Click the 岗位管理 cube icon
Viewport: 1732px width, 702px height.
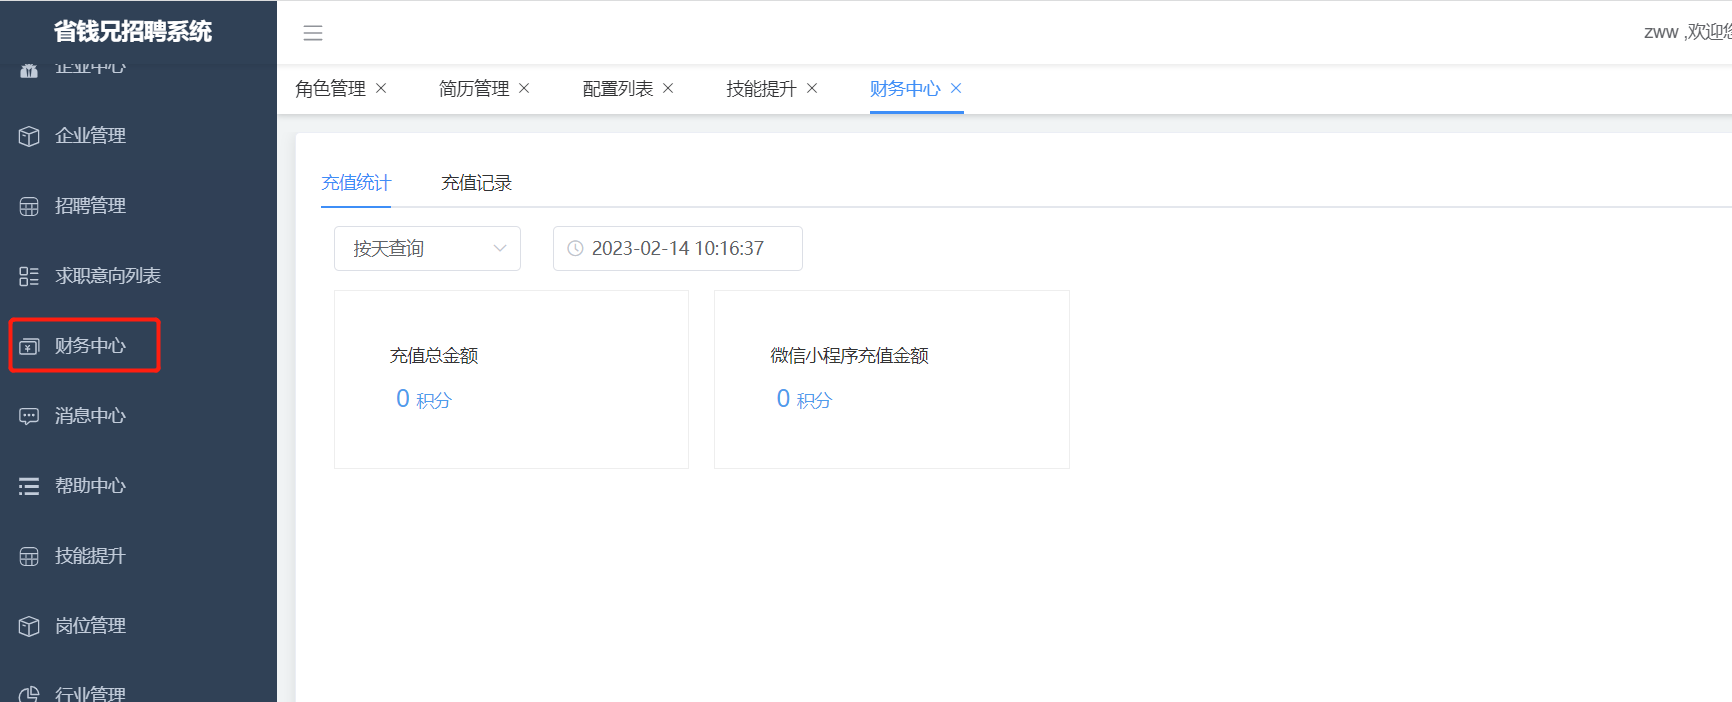[x=29, y=626]
